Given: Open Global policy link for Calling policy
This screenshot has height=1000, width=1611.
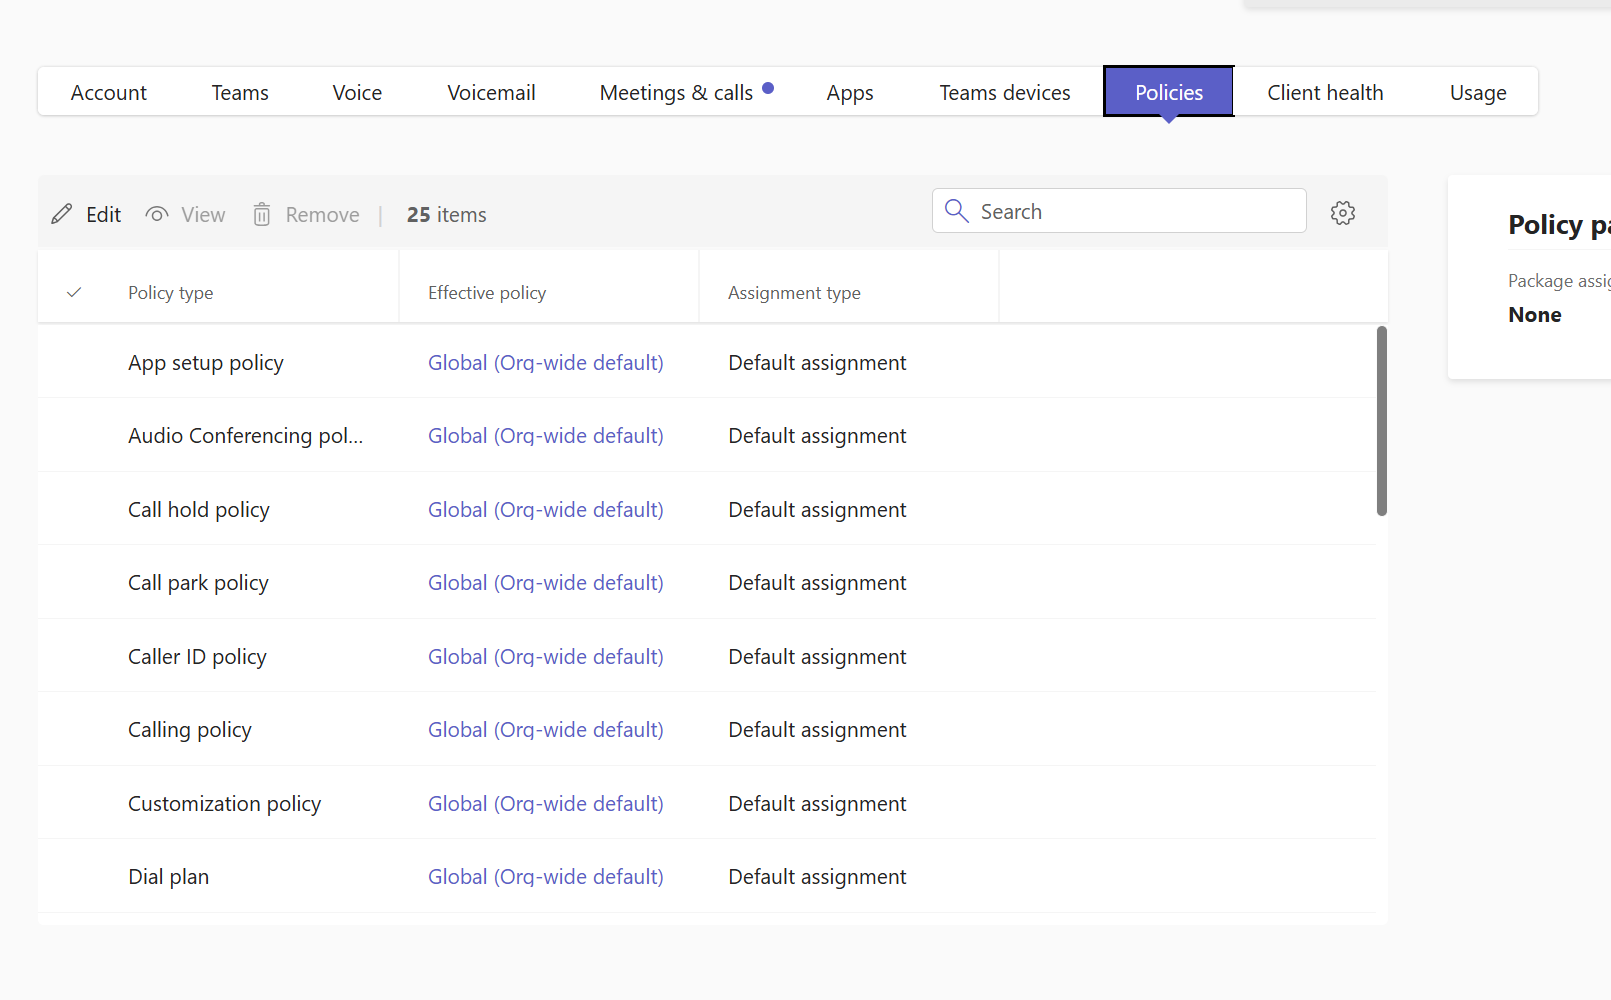Looking at the screenshot, I should 545,730.
